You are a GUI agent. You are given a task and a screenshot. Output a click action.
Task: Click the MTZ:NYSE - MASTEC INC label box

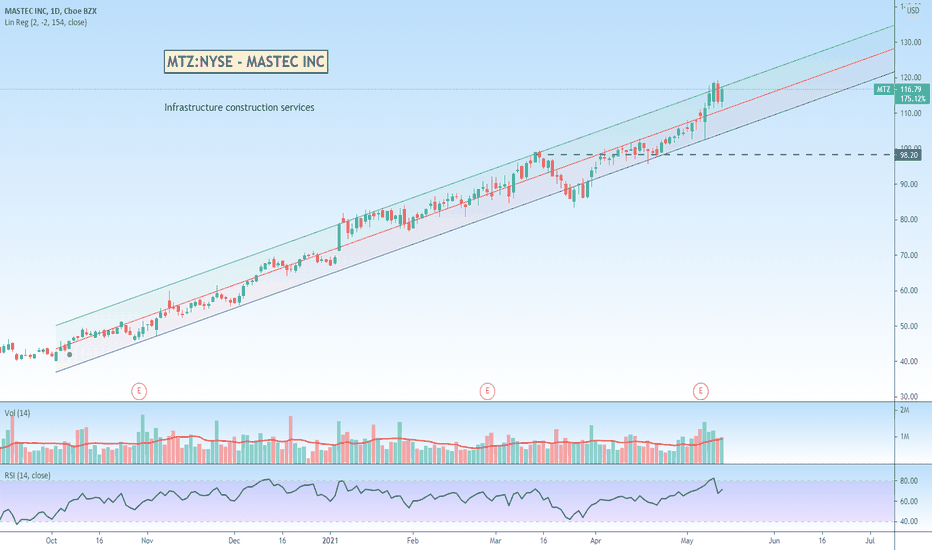245,62
